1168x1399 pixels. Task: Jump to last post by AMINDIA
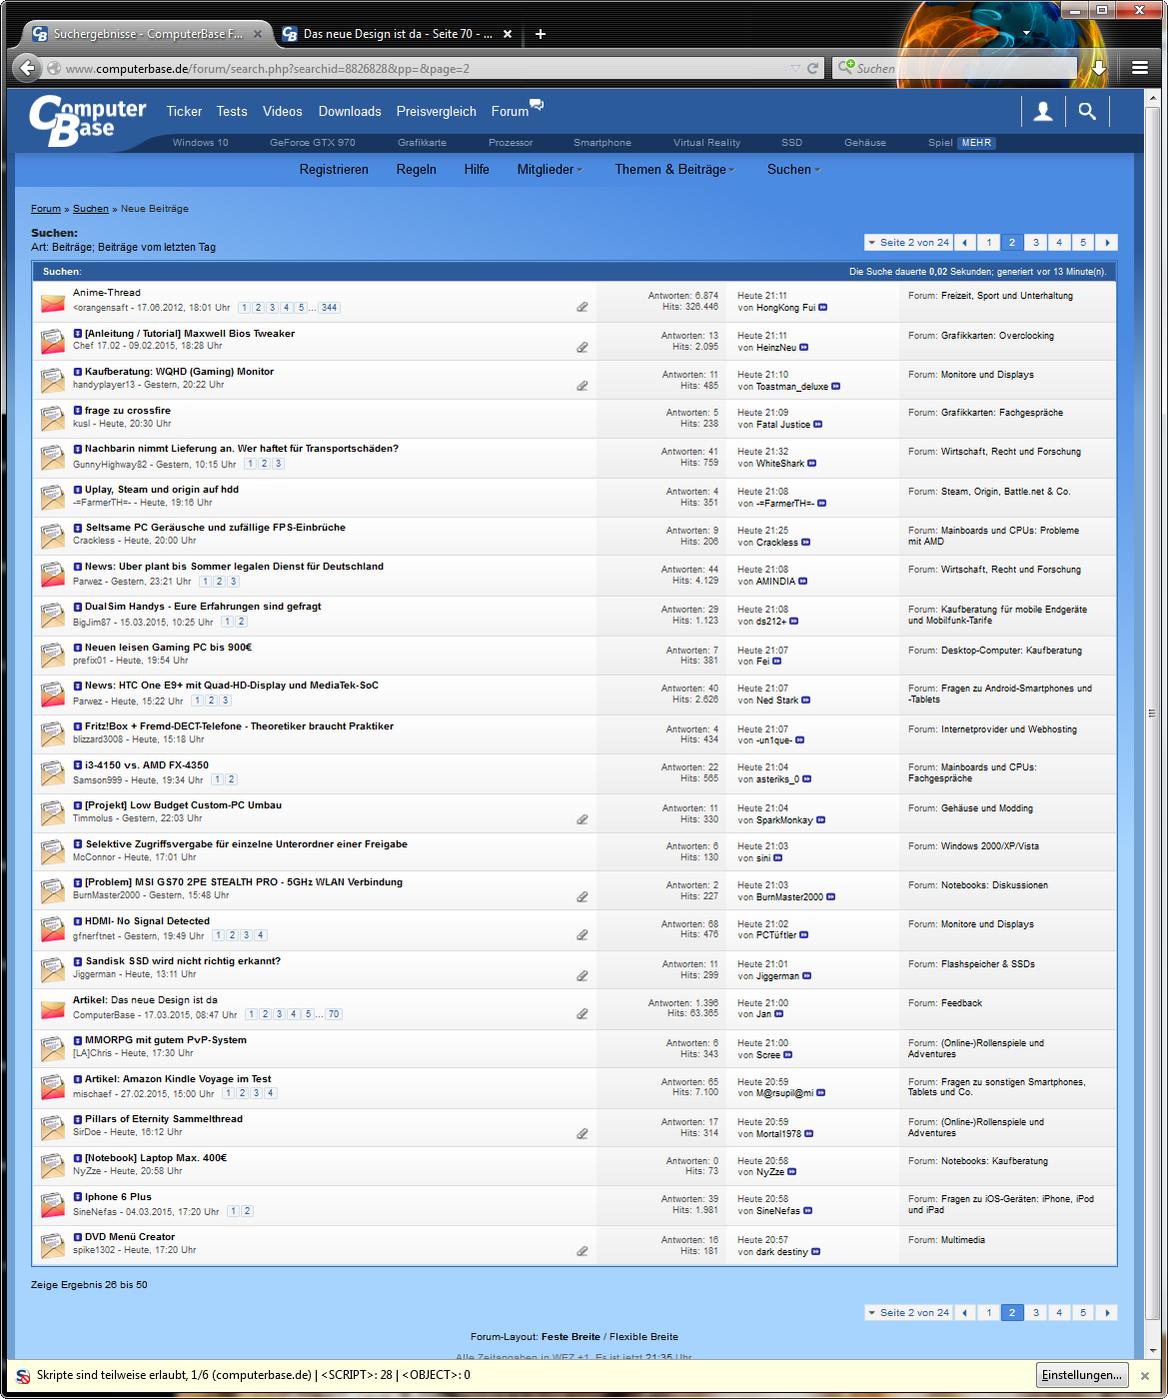click(x=803, y=581)
